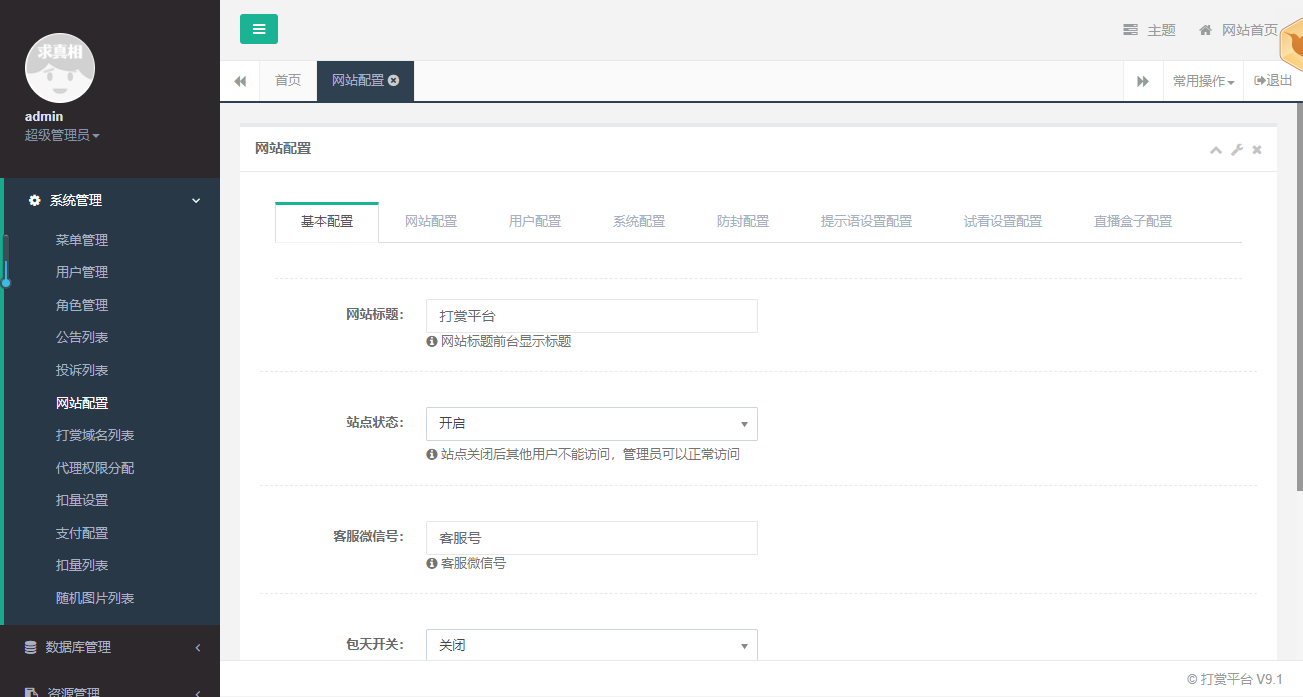Screen dimensions: 1303x697
Task: Expand the 常用操作 dropdown menu
Action: (1203, 81)
